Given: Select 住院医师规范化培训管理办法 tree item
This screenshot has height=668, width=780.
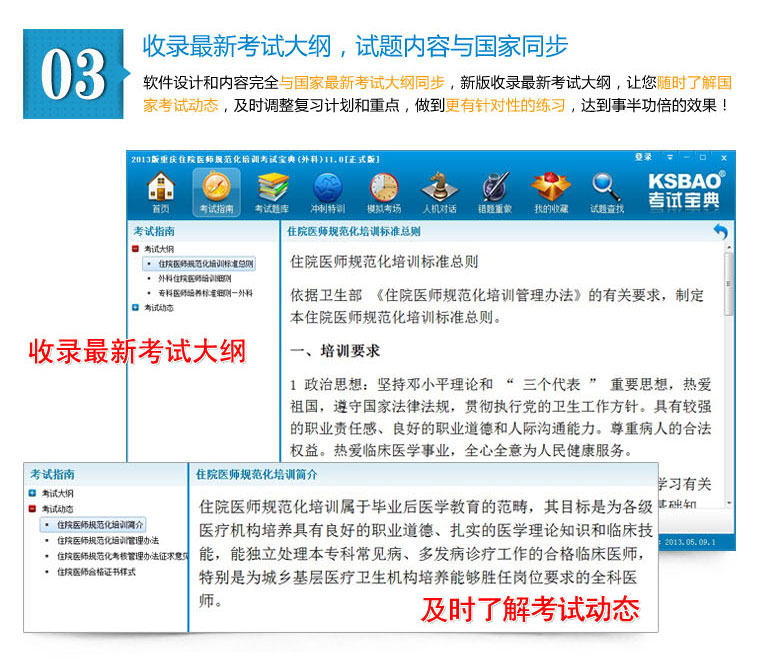Looking at the screenshot, I should coord(108,540).
